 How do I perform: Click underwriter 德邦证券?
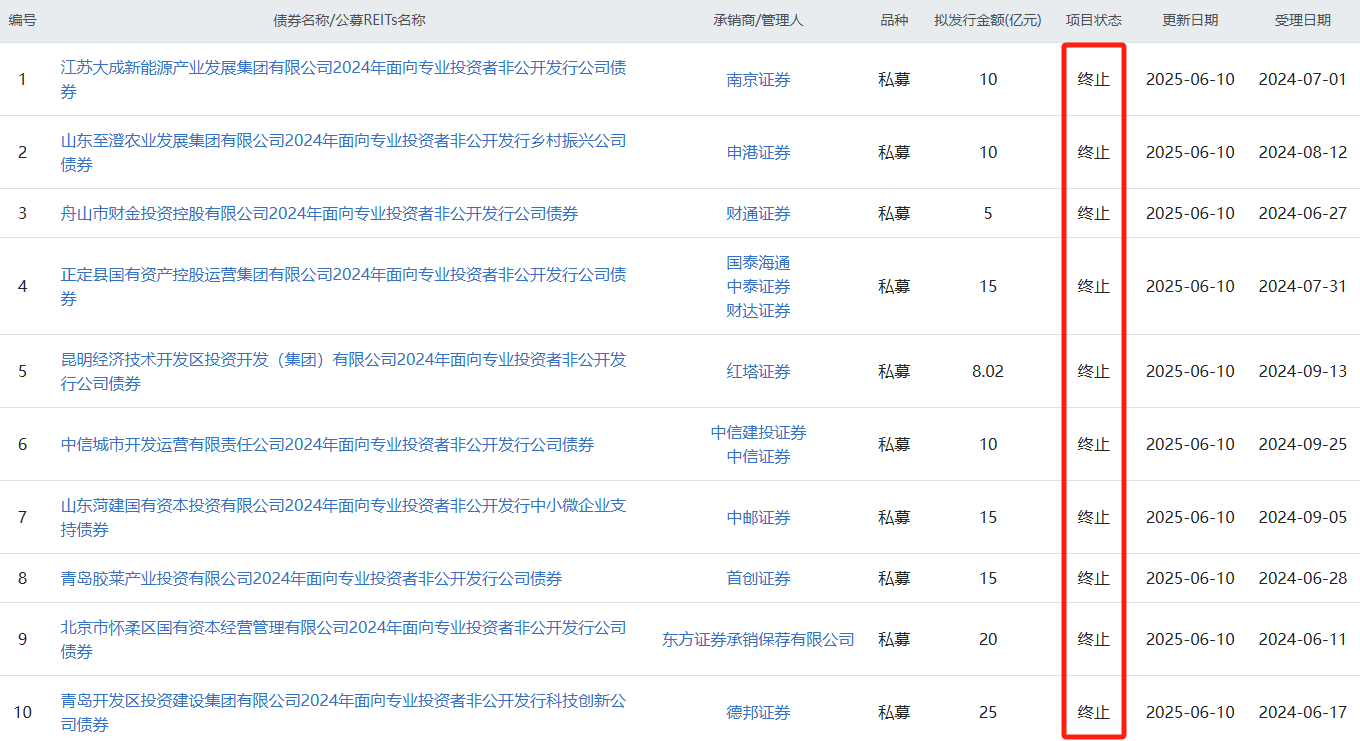click(758, 712)
